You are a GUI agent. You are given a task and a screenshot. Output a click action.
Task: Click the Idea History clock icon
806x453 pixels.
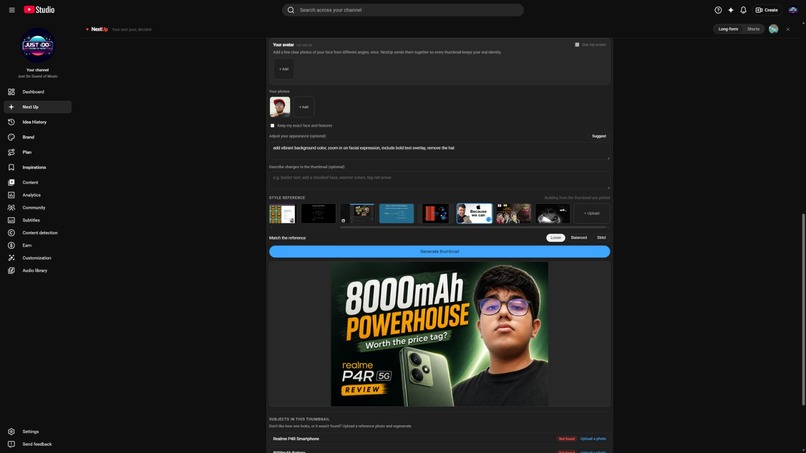pyautogui.click(x=11, y=122)
